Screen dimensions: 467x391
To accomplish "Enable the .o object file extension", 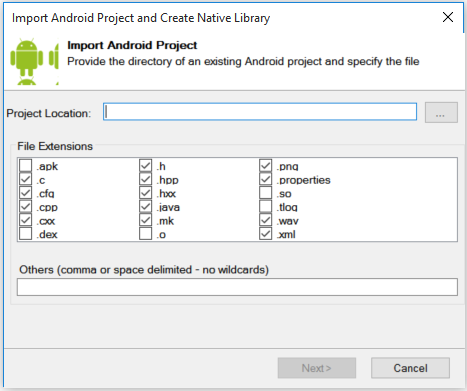I will point(146,234).
